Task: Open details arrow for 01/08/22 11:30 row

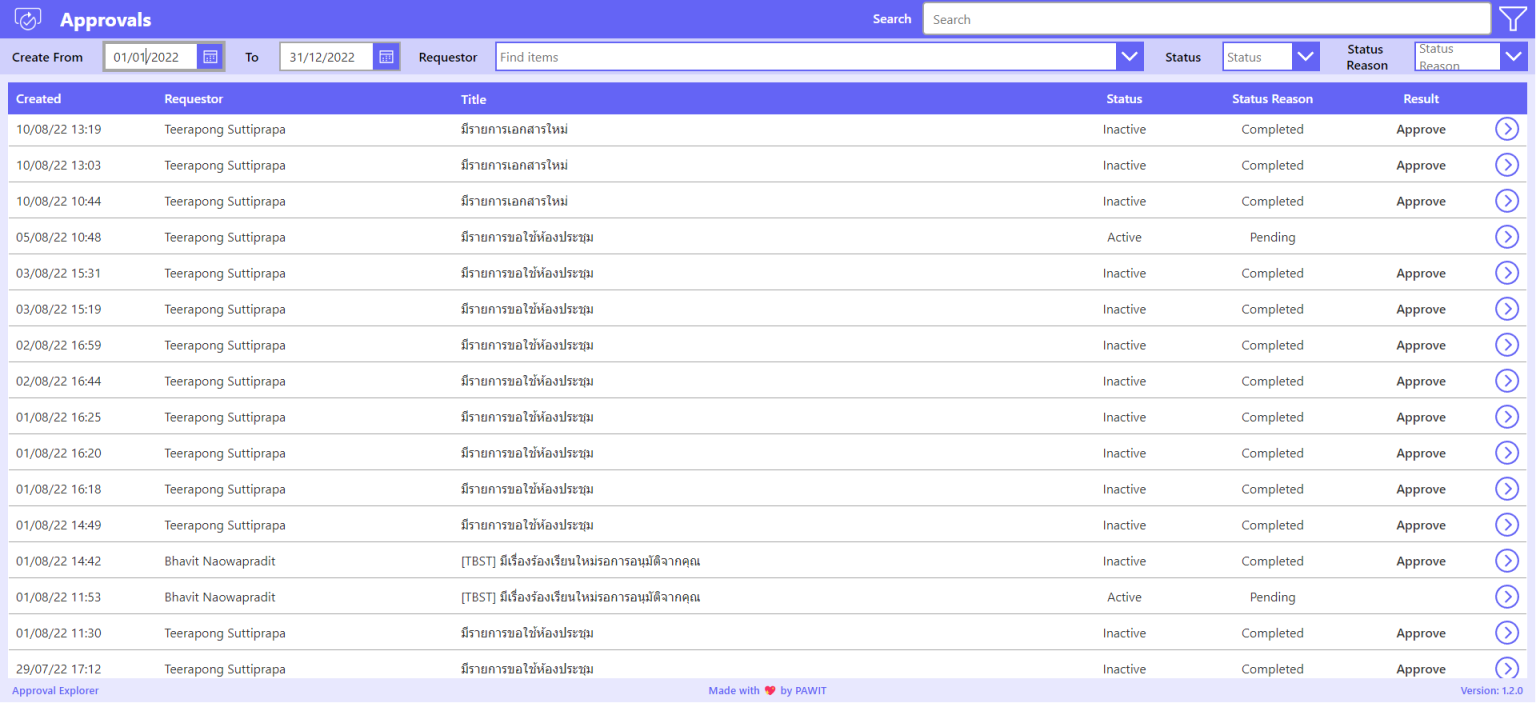Action: click(1507, 633)
